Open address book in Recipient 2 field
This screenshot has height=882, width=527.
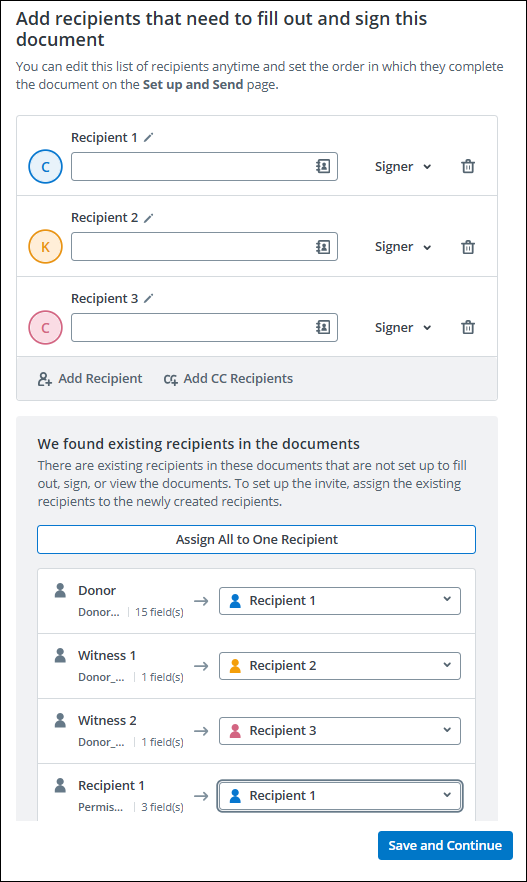[323, 246]
